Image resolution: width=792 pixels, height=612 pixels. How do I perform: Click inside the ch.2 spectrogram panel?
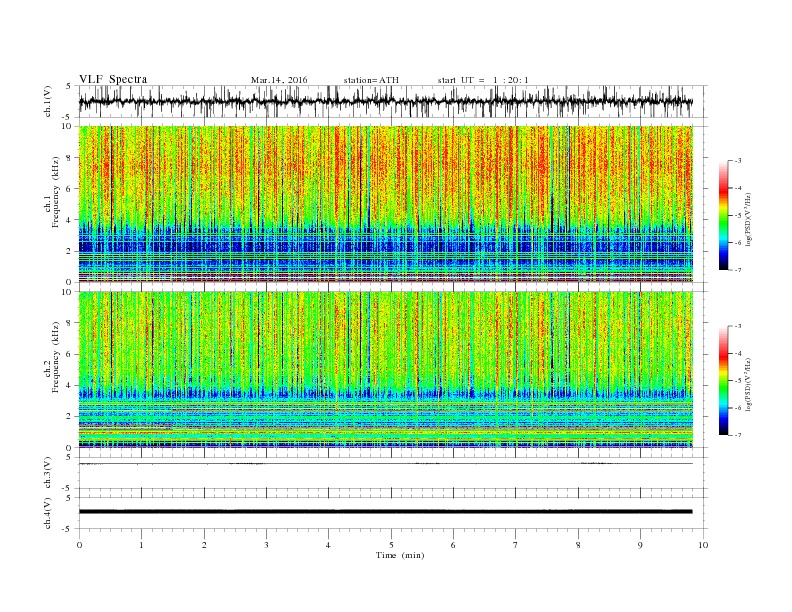point(385,369)
